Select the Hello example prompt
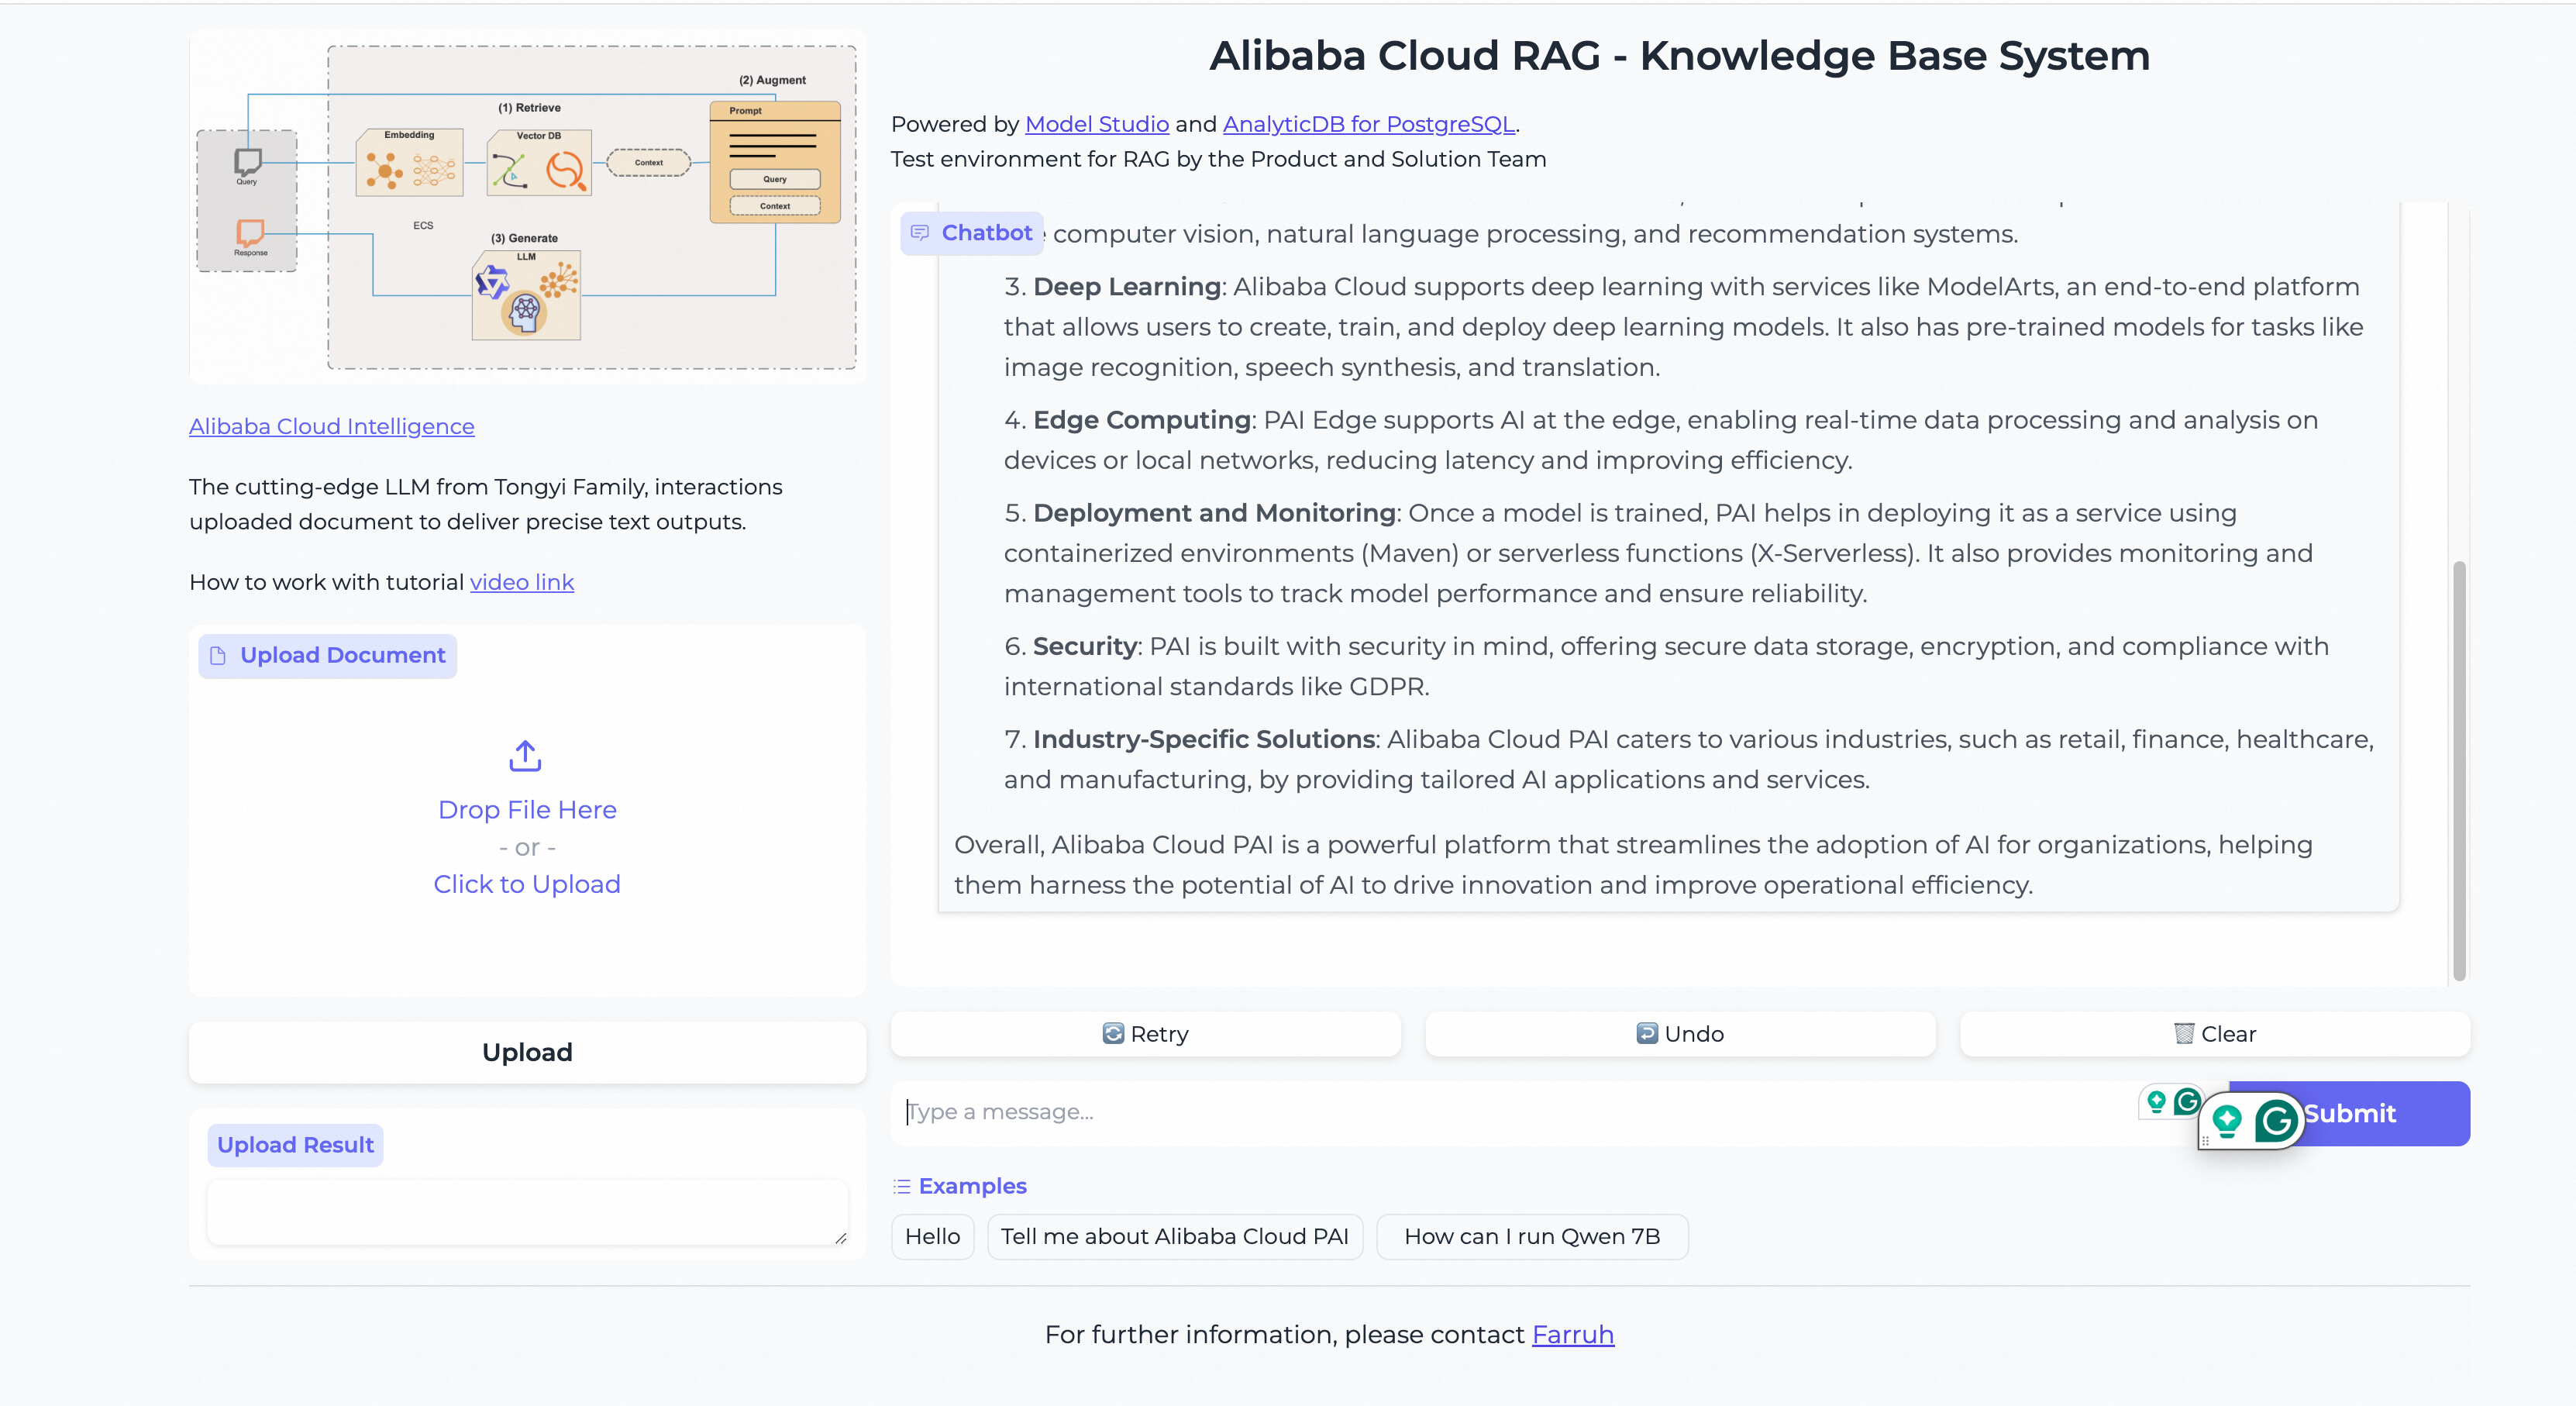Viewport: 2576px width, 1406px height. point(932,1237)
